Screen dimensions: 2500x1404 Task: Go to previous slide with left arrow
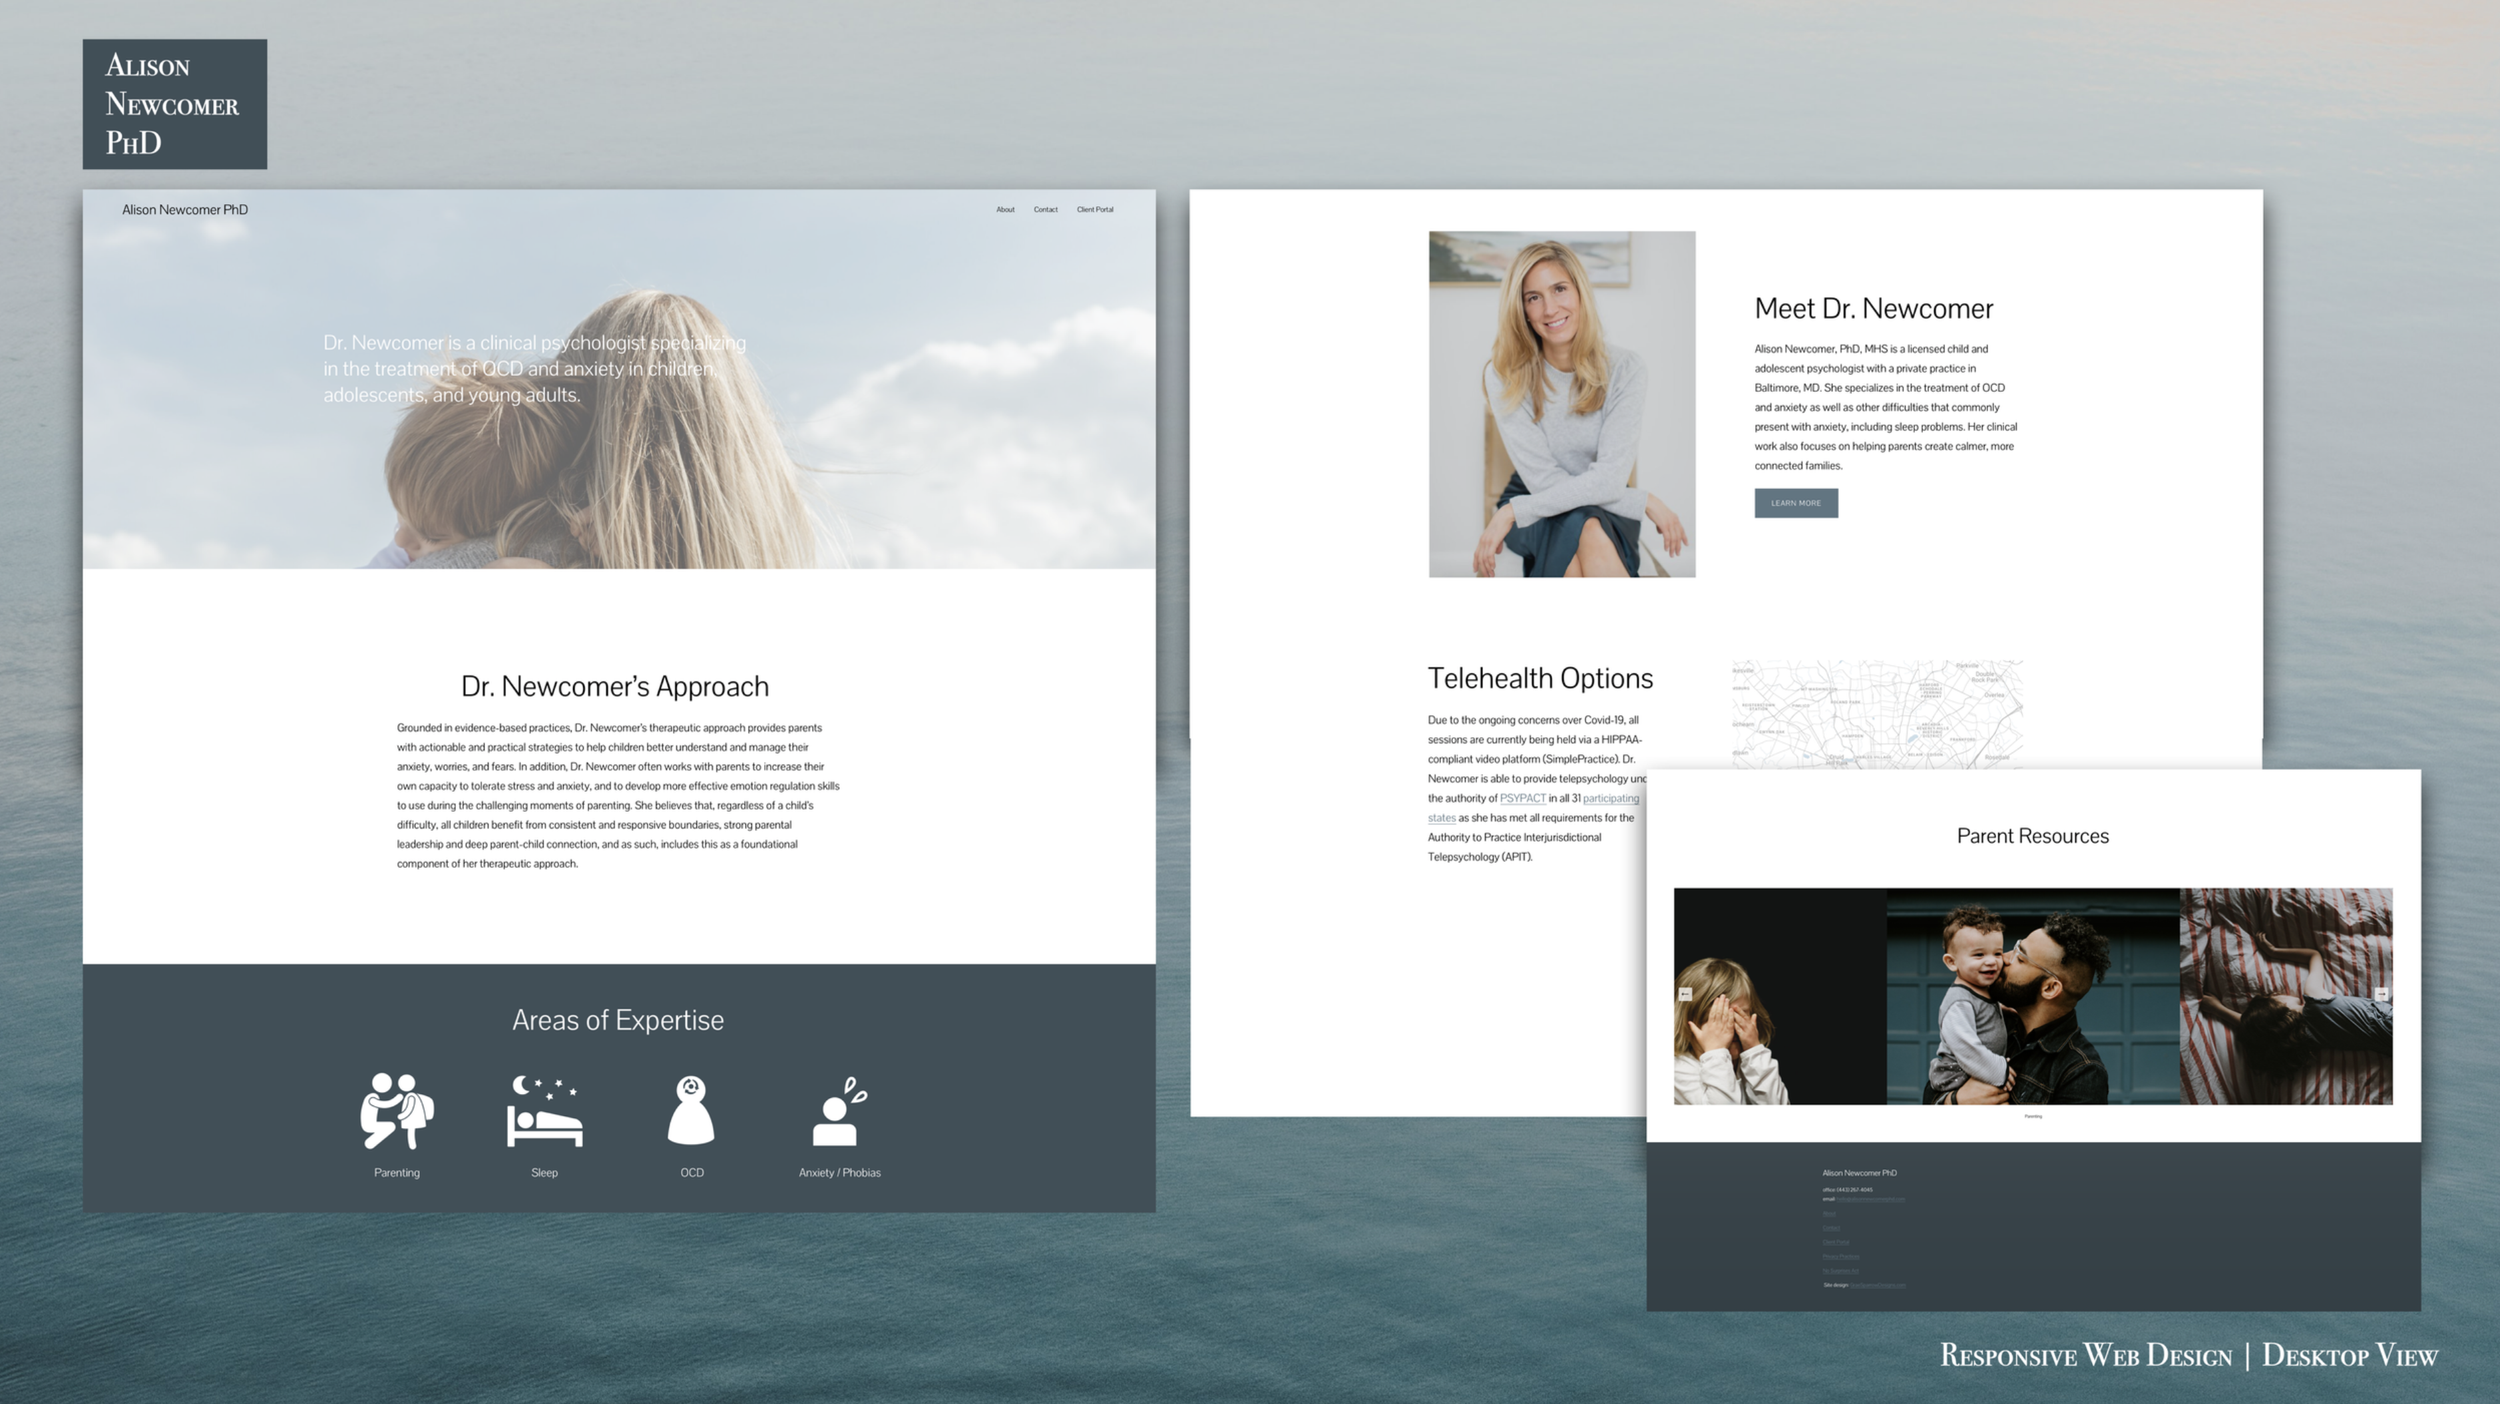point(1685,994)
